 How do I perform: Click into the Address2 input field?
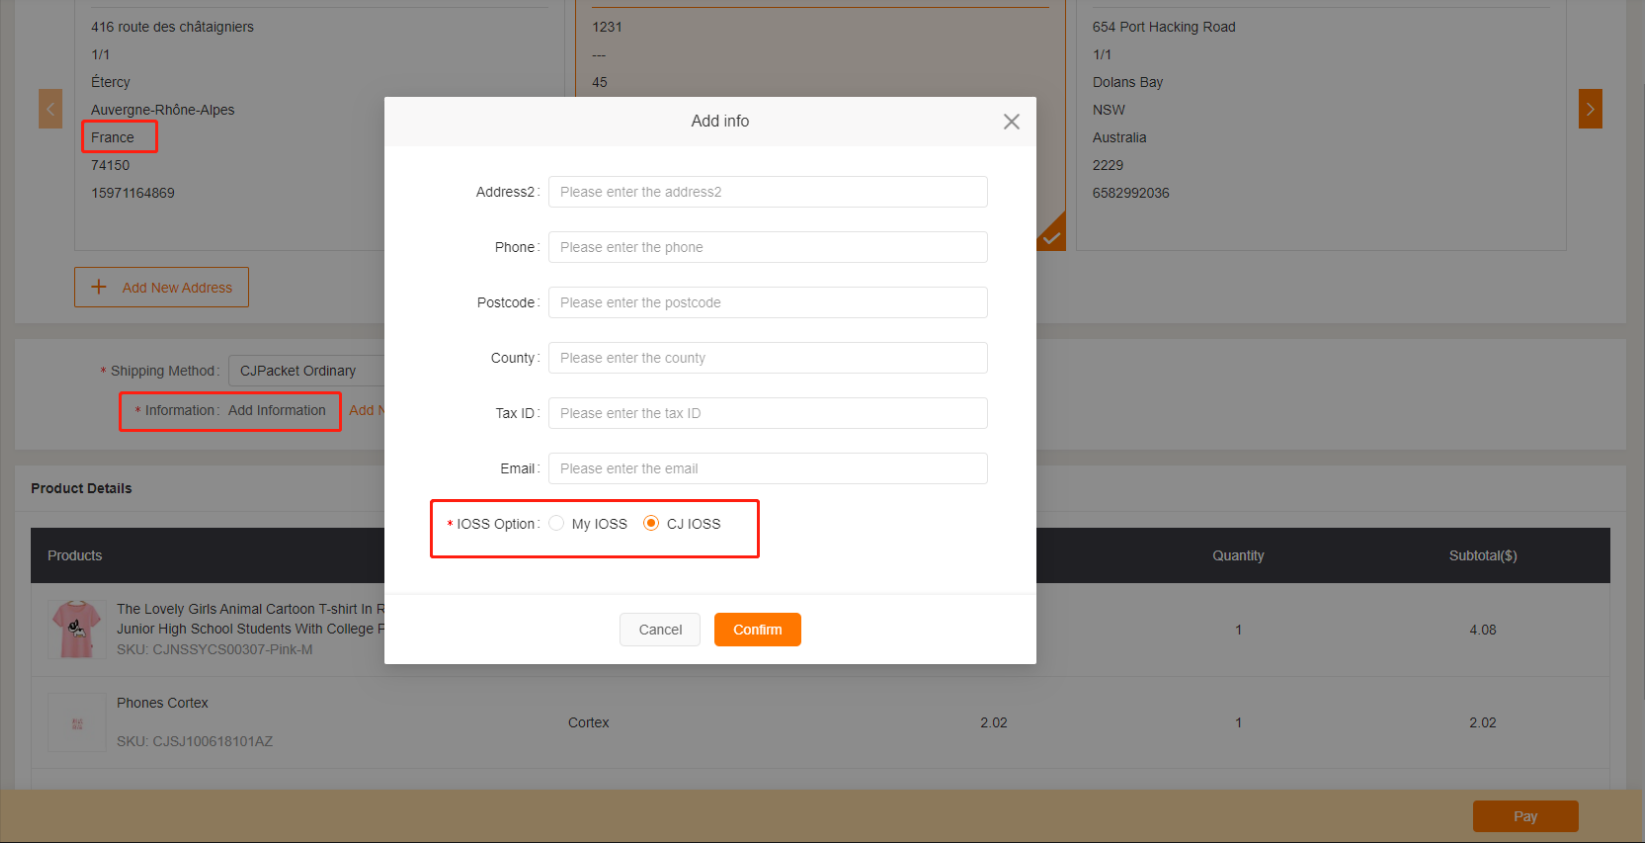tap(767, 192)
